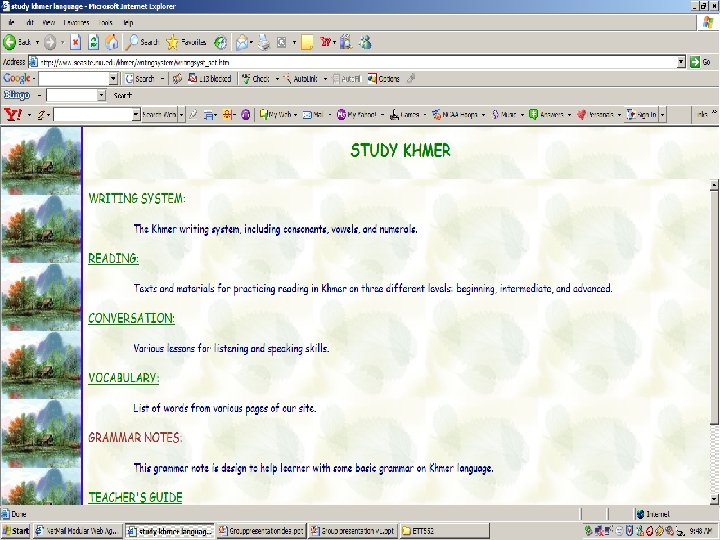The width and height of the screenshot is (720, 540).
Task: Click the WRITING SYSTEM heading
Action: click(x=137, y=198)
